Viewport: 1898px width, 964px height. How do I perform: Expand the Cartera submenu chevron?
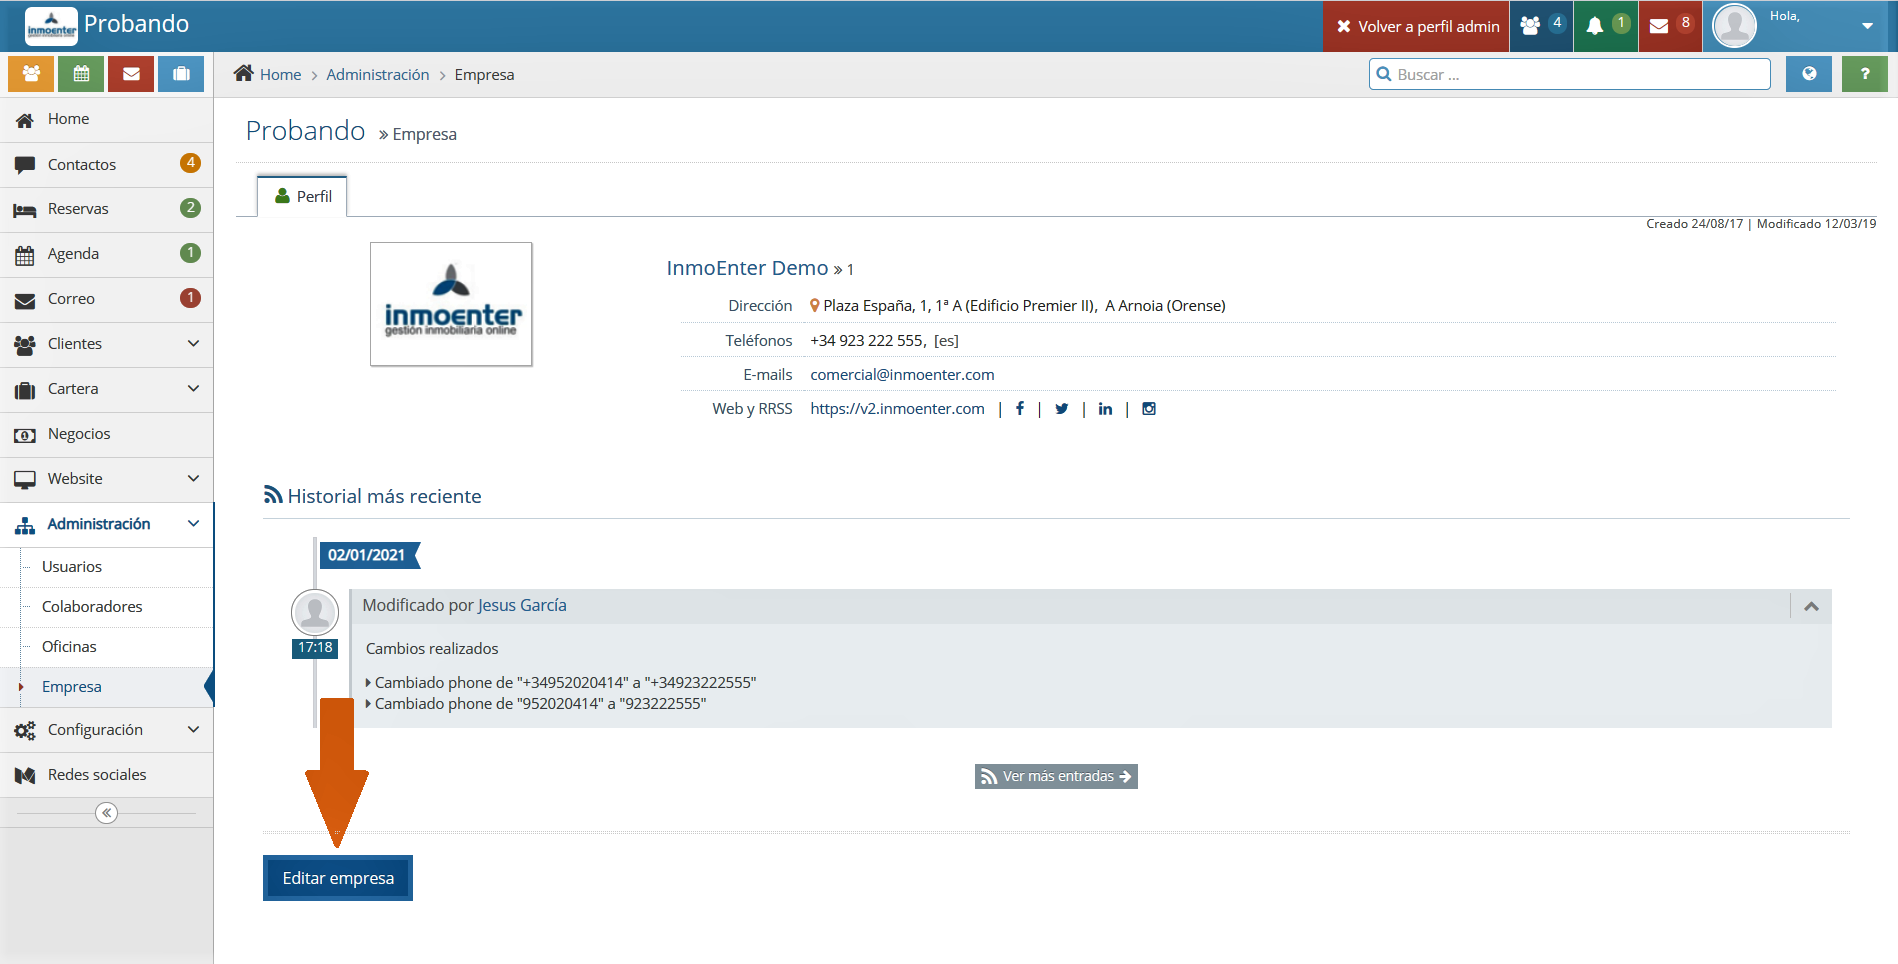[x=193, y=388]
